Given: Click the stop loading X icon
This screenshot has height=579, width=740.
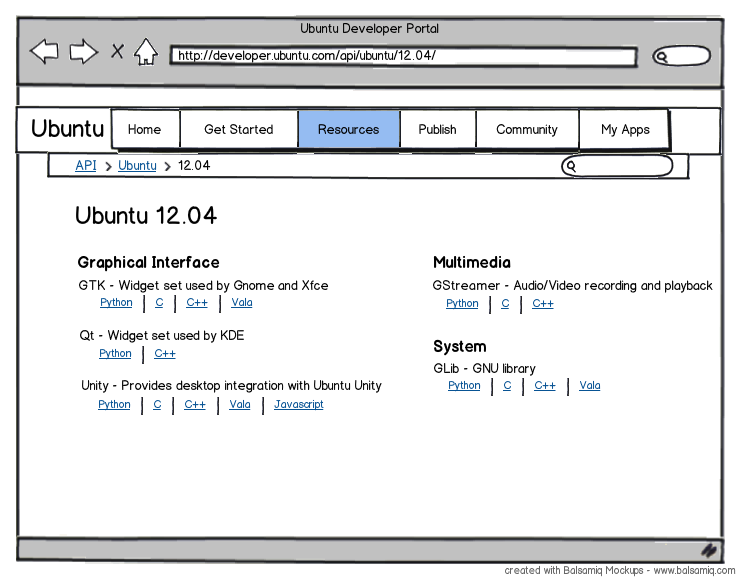Looking at the screenshot, I should click(118, 51).
